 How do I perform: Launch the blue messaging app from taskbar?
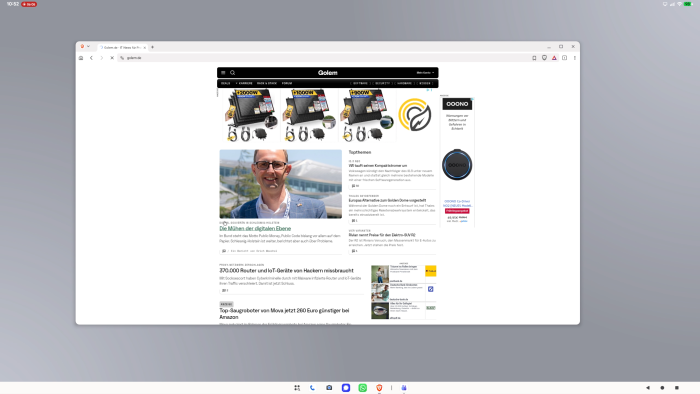click(346, 388)
